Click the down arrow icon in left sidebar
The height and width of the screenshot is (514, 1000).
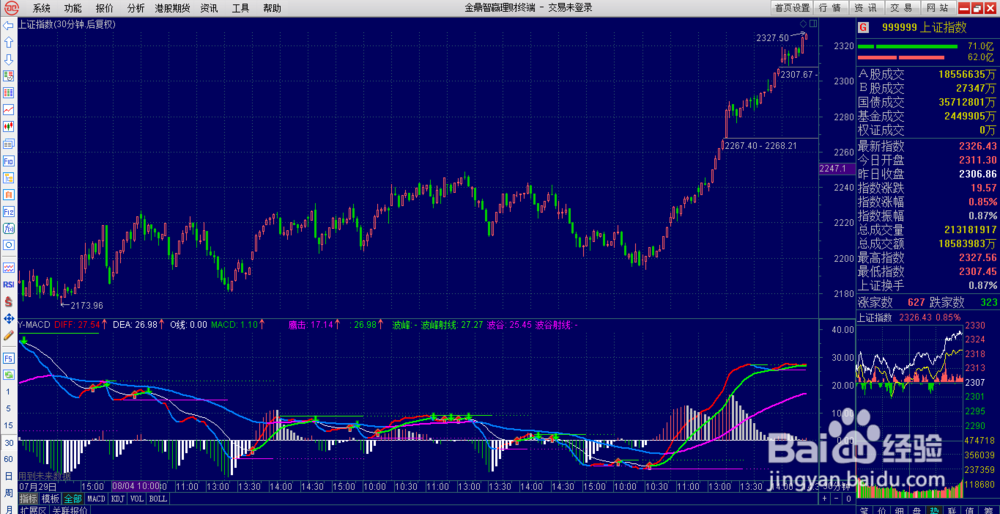[x=8, y=59]
